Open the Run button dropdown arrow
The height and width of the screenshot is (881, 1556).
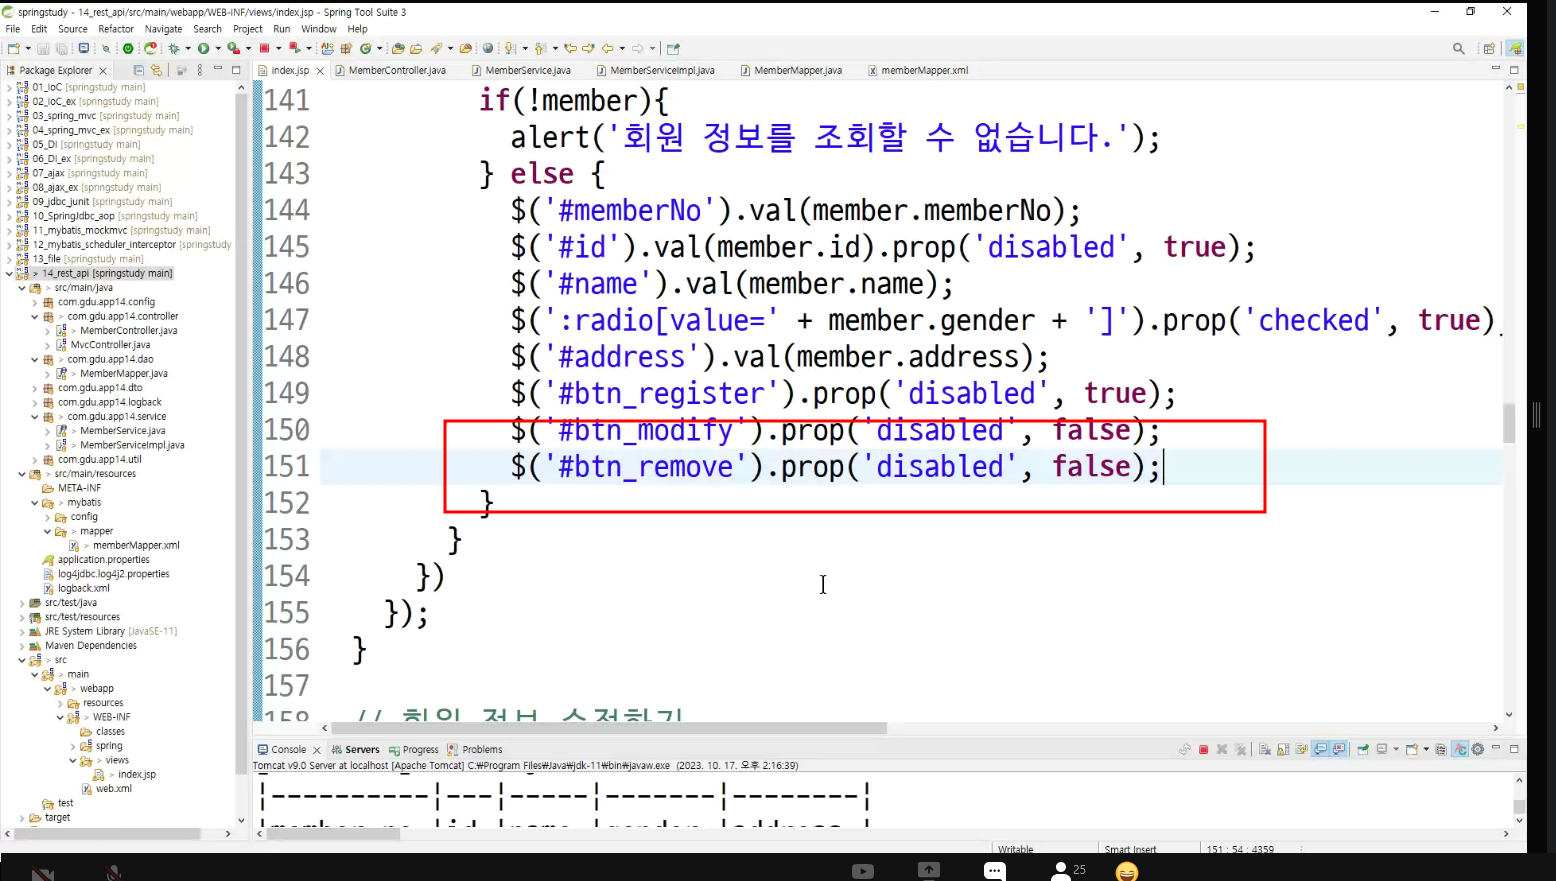click(218, 48)
